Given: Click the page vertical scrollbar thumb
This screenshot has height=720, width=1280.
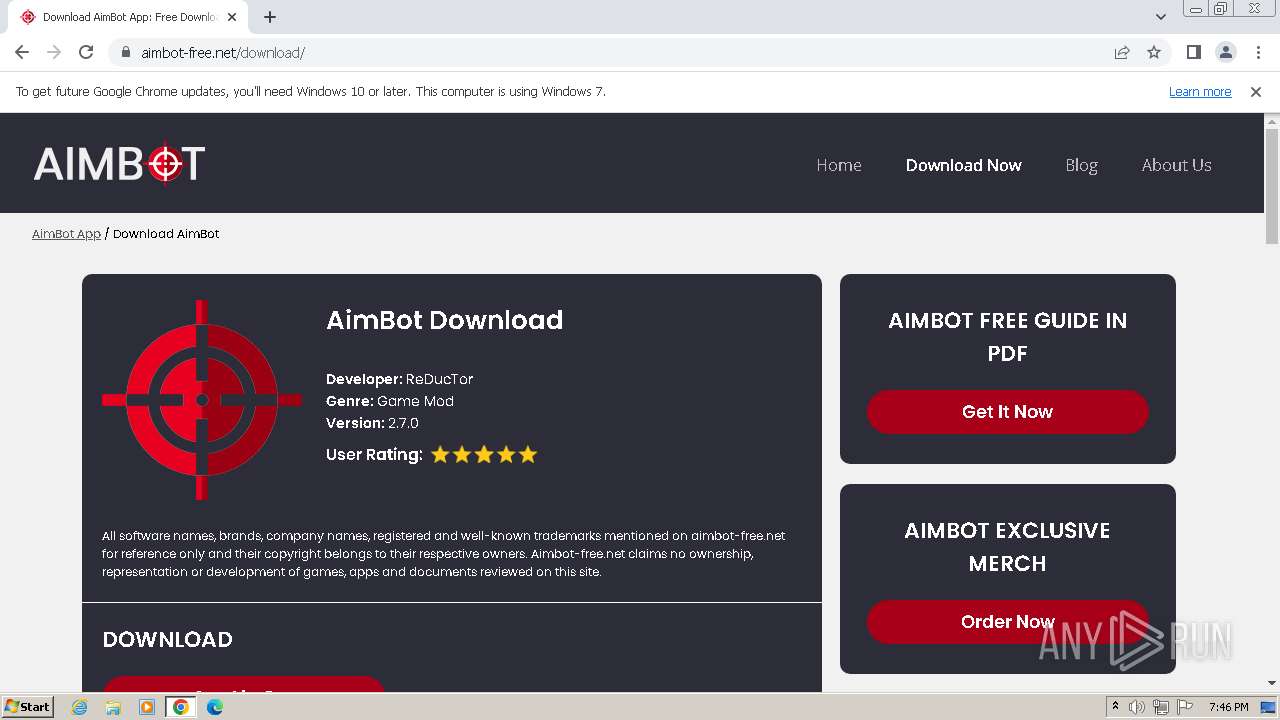Looking at the screenshot, I should (x=1272, y=186).
